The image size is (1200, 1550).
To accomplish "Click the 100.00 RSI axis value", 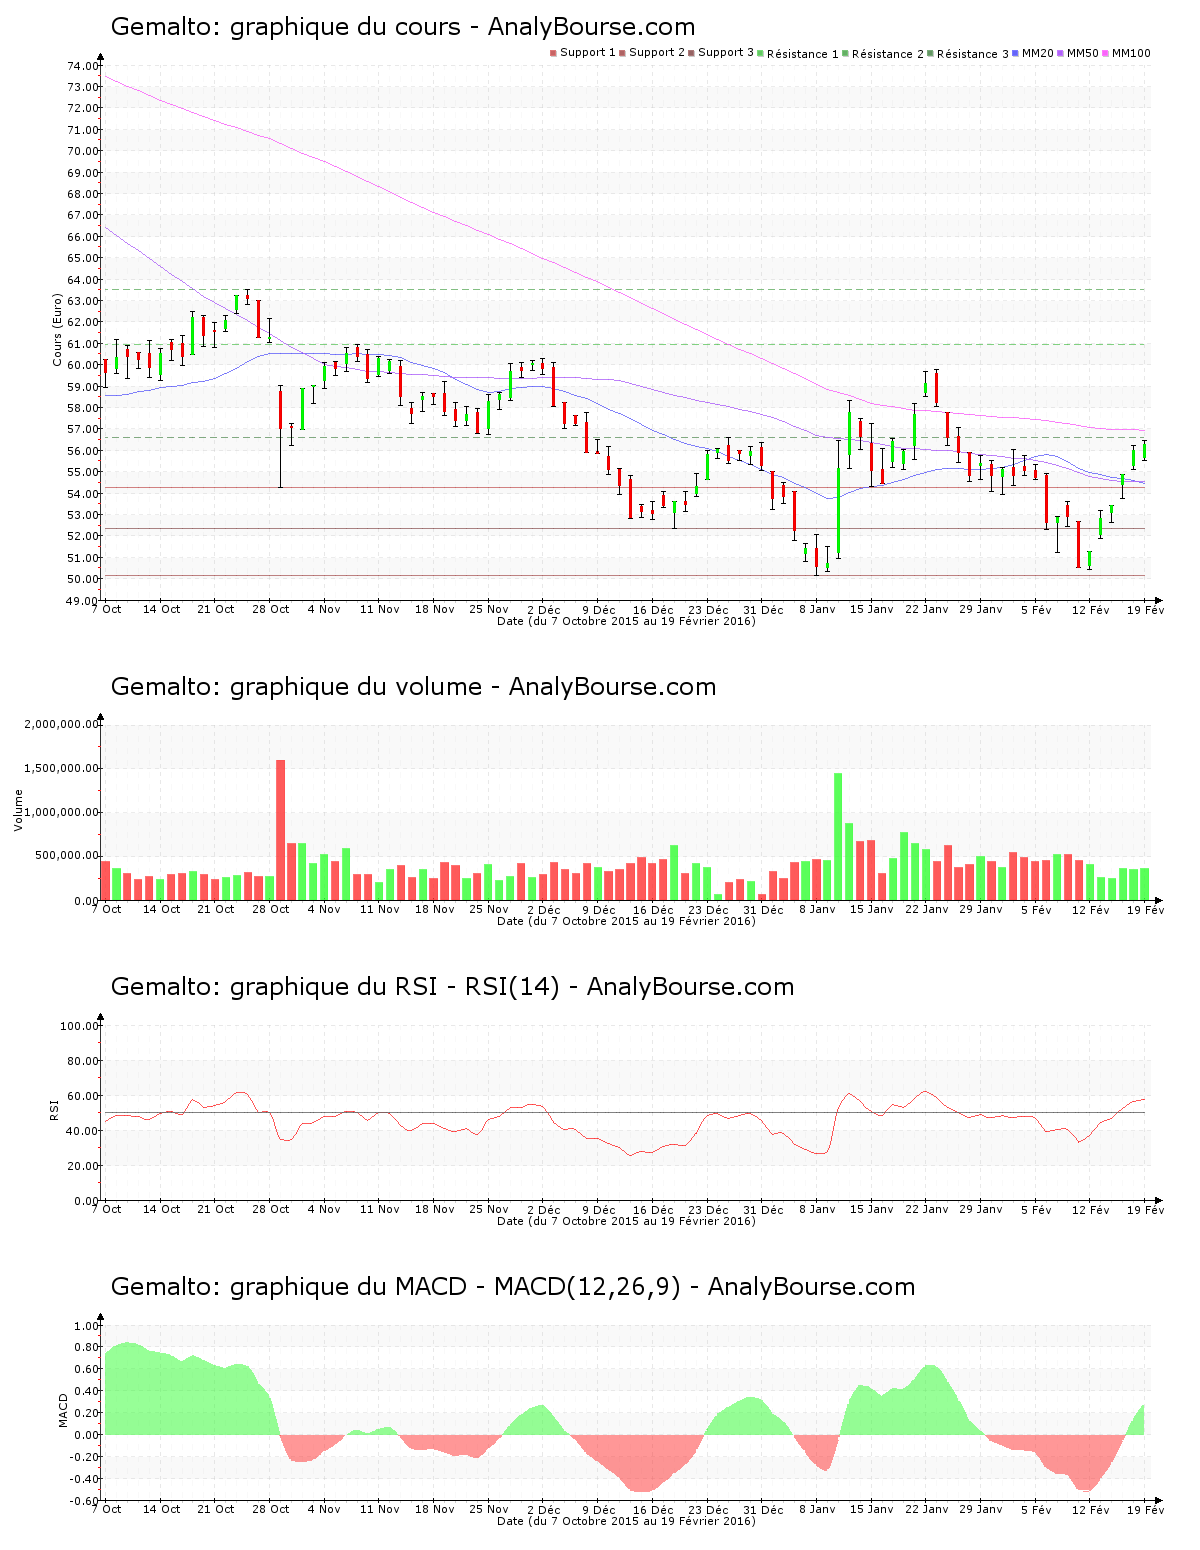I will (80, 1026).
